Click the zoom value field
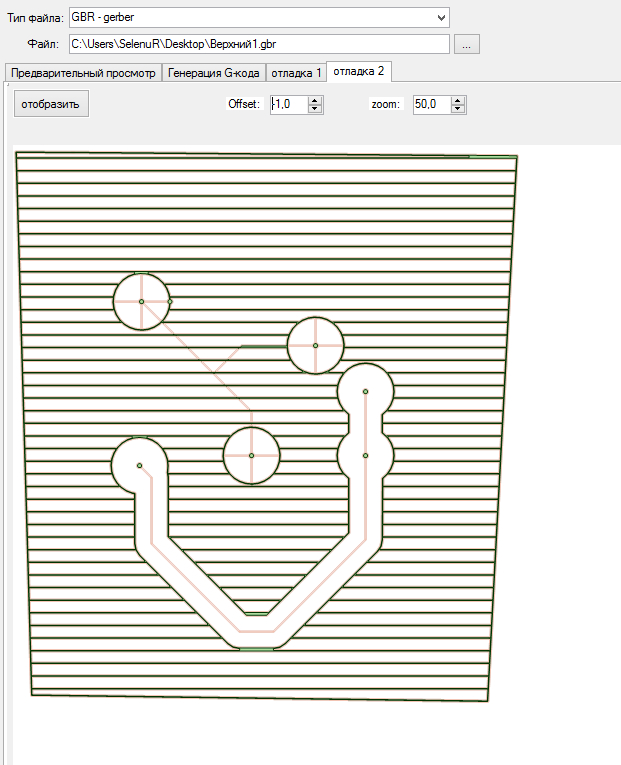 [432, 104]
